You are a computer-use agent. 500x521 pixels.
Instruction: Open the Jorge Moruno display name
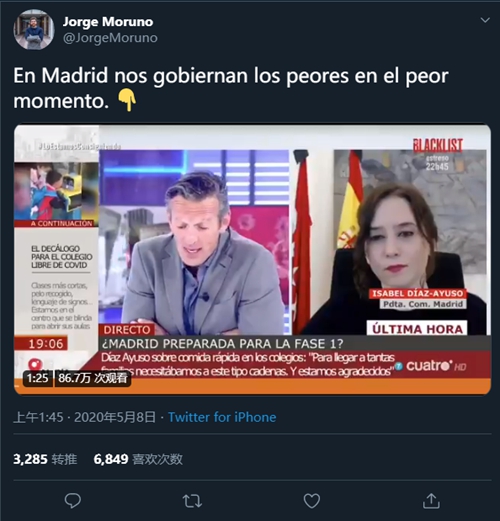click(x=108, y=22)
